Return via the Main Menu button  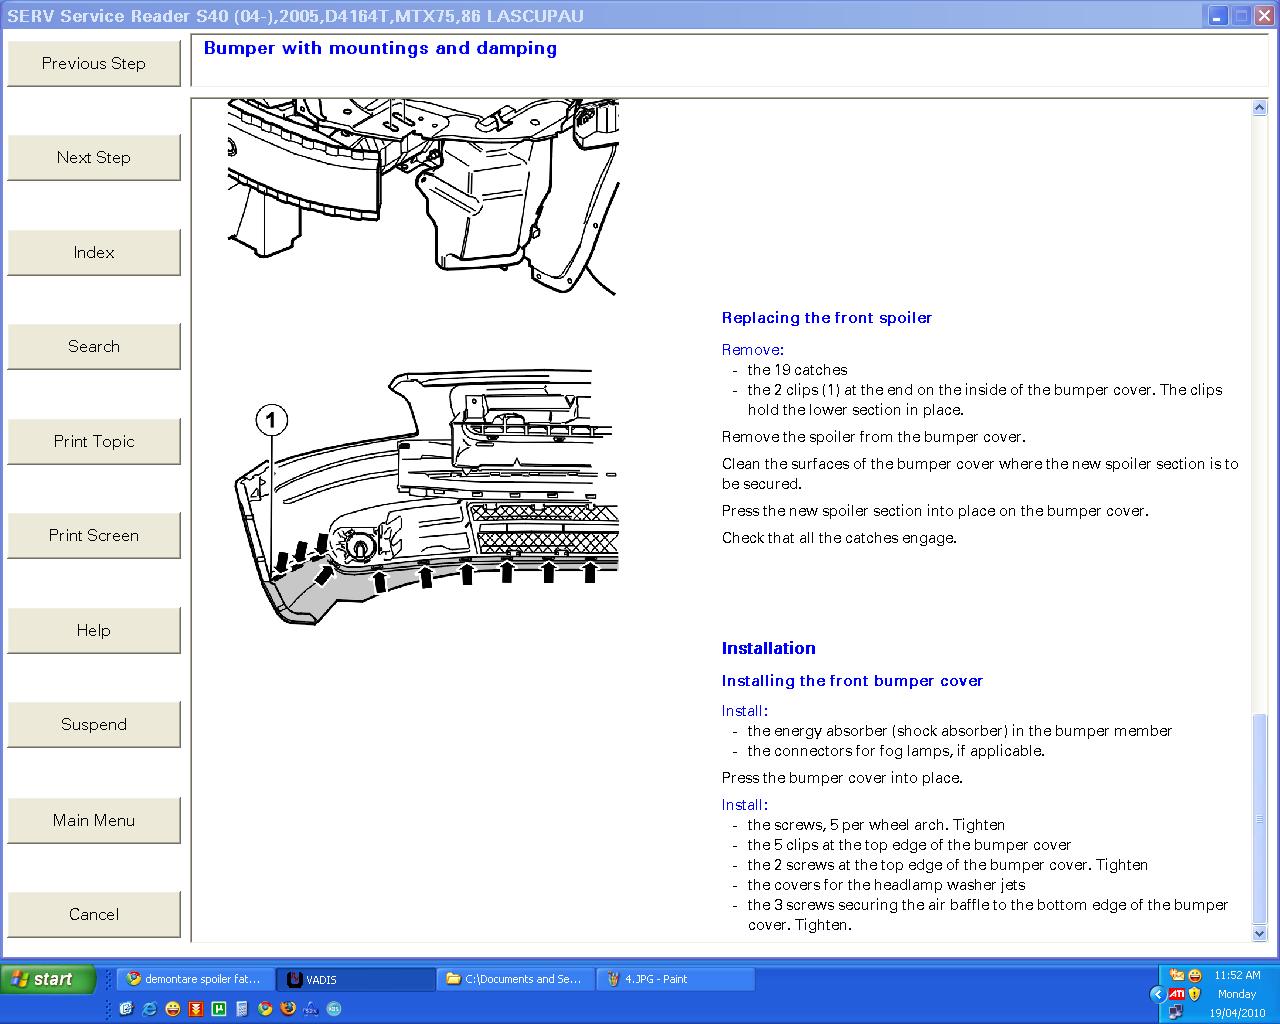pos(94,820)
